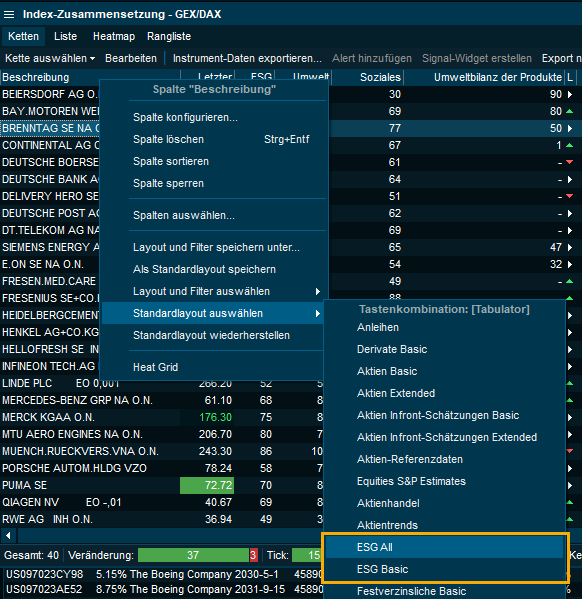Click the red Veränderung segment showing 3

[x=253, y=555]
